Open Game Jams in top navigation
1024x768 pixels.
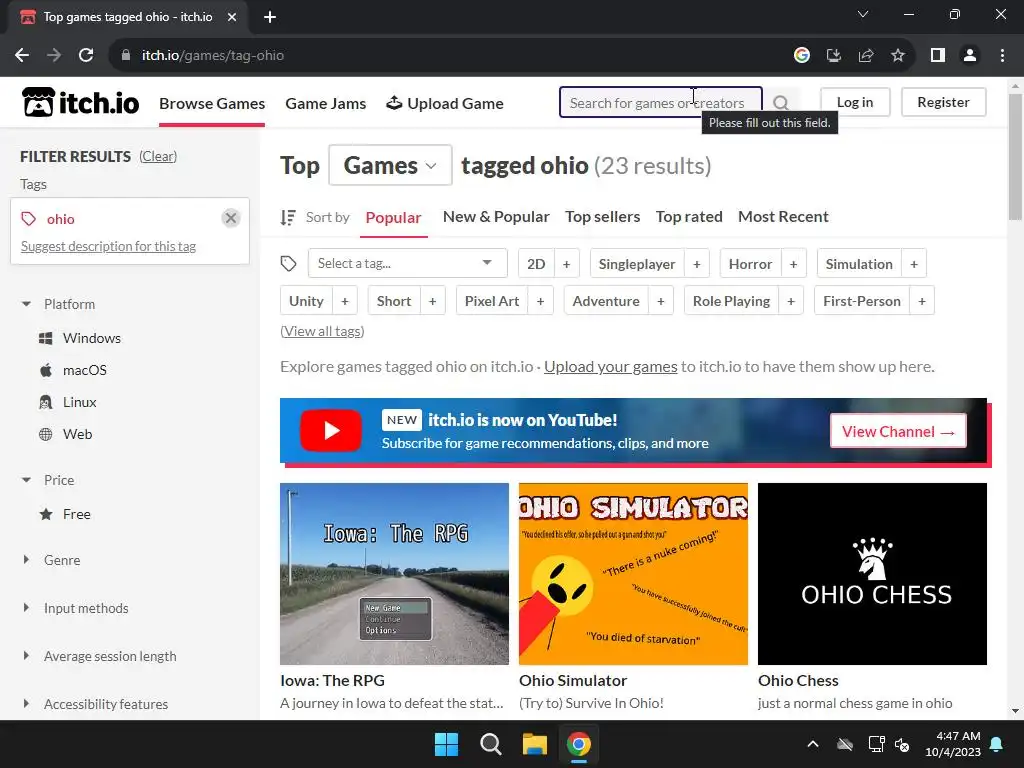click(325, 103)
